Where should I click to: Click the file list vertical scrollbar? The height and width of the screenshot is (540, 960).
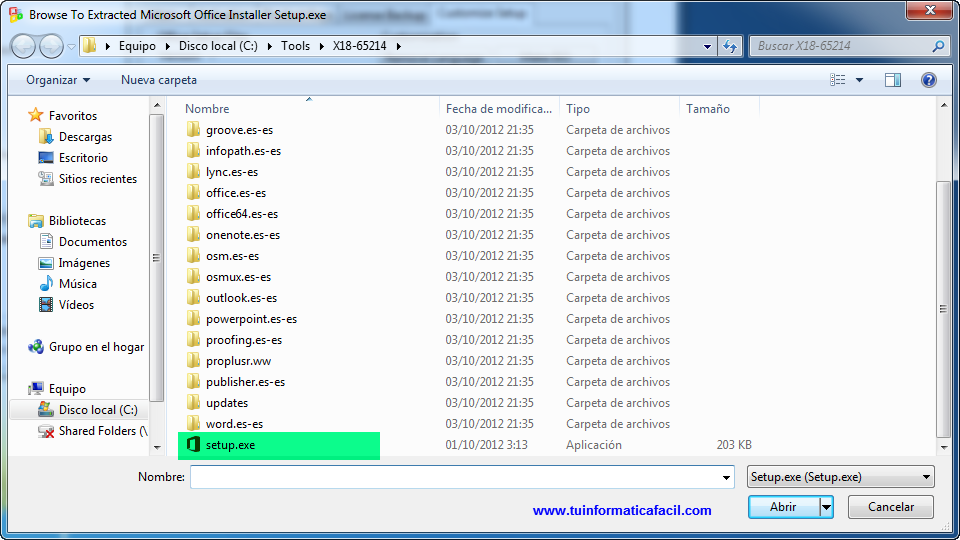[x=943, y=309]
